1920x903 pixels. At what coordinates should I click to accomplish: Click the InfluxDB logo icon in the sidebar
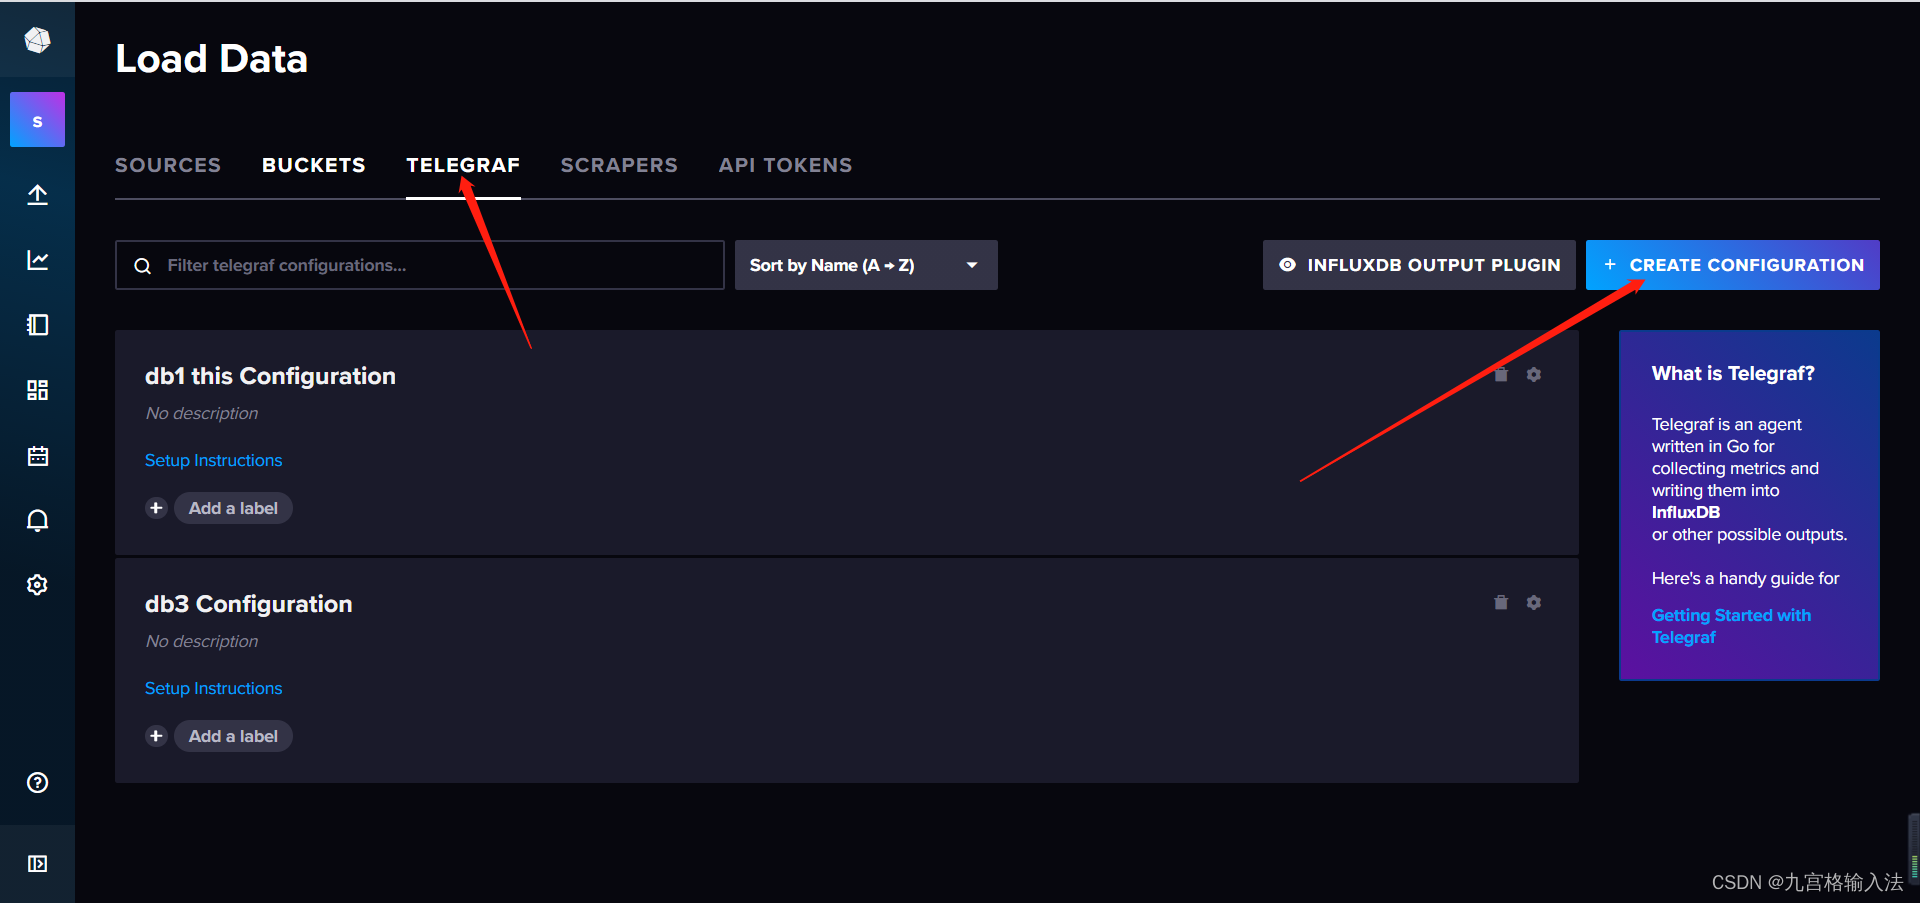point(37,40)
